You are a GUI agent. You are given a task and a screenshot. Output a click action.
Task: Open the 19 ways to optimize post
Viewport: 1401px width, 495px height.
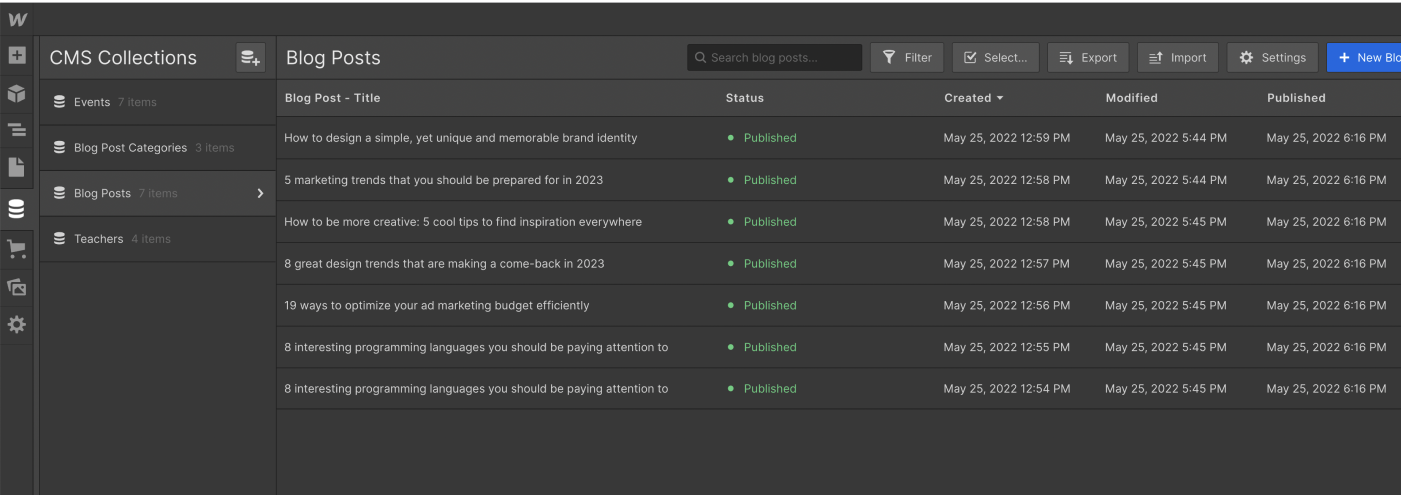click(x=437, y=305)
